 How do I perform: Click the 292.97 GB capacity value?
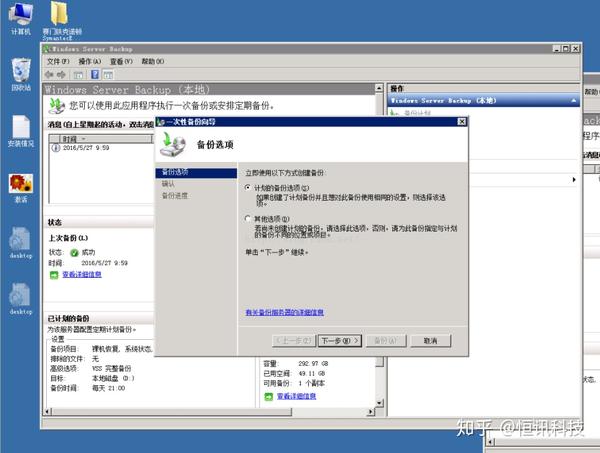point(313,363)
